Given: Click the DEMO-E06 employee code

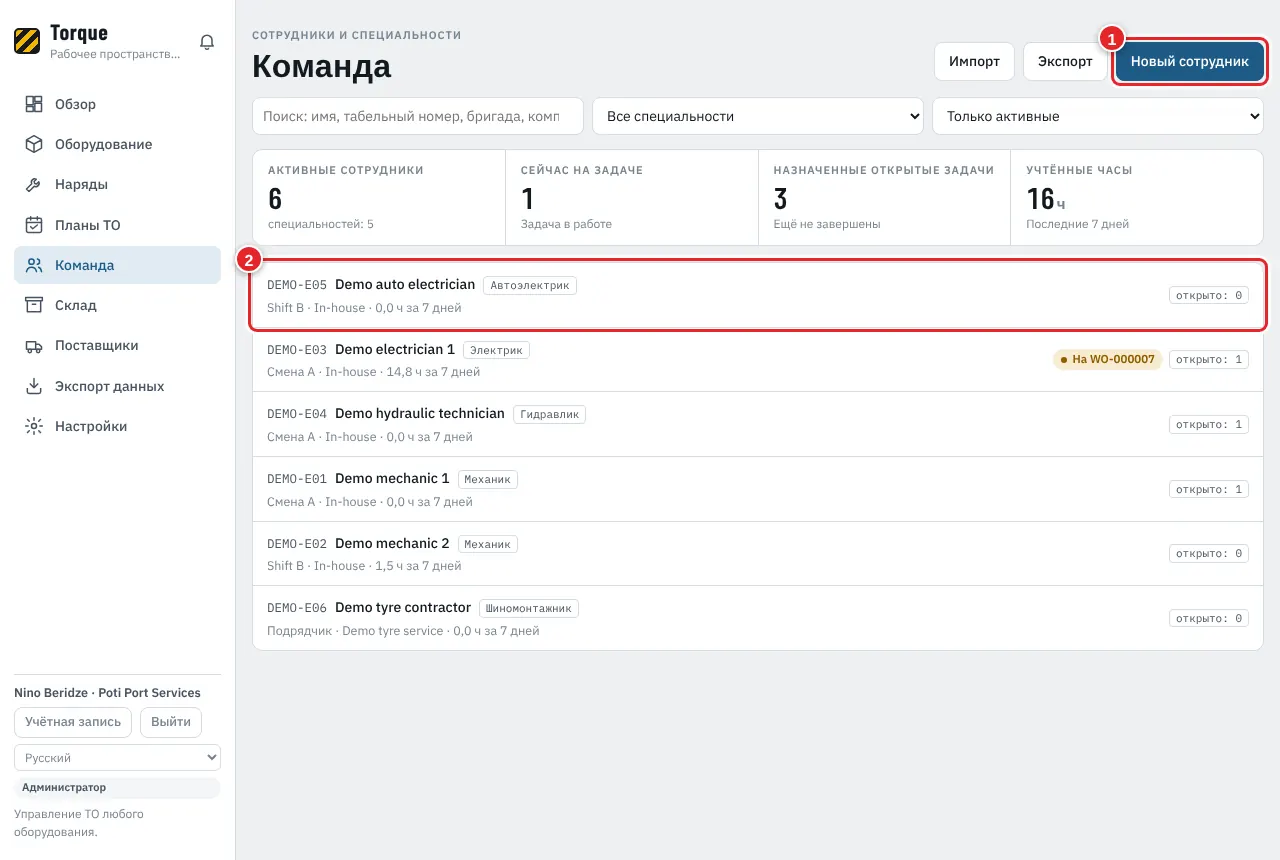Looking at the screenshot, I should (297, 608).
